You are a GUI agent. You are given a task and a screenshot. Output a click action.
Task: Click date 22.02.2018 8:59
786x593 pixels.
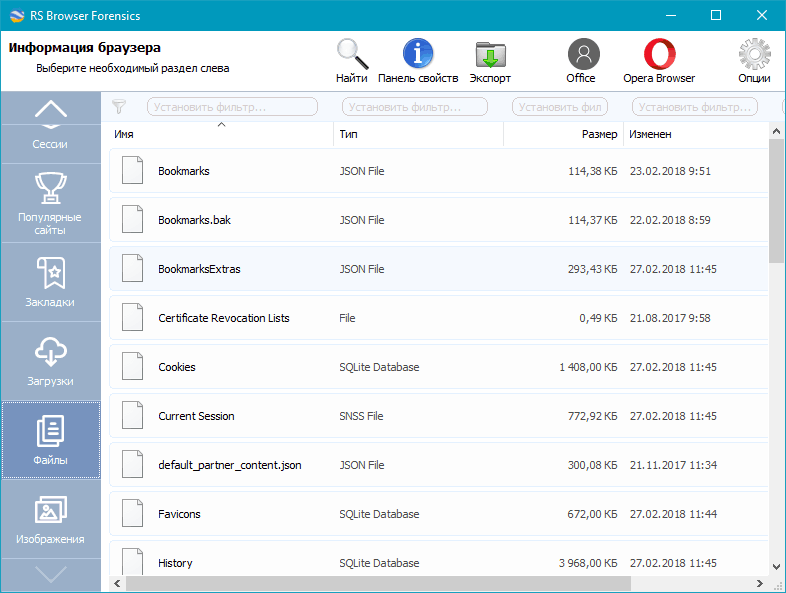pyautogui.click(x=670, y=220)
